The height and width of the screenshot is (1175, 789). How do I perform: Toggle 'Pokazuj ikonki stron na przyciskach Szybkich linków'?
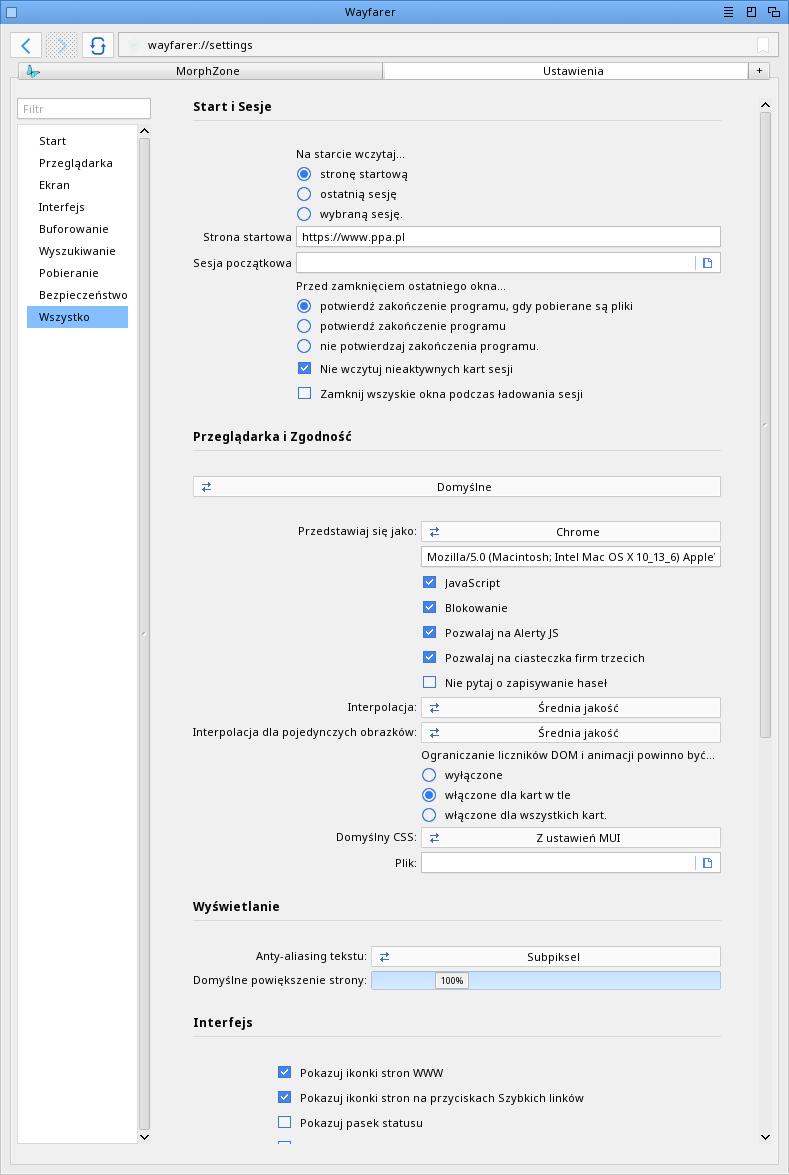point(284,1097)
